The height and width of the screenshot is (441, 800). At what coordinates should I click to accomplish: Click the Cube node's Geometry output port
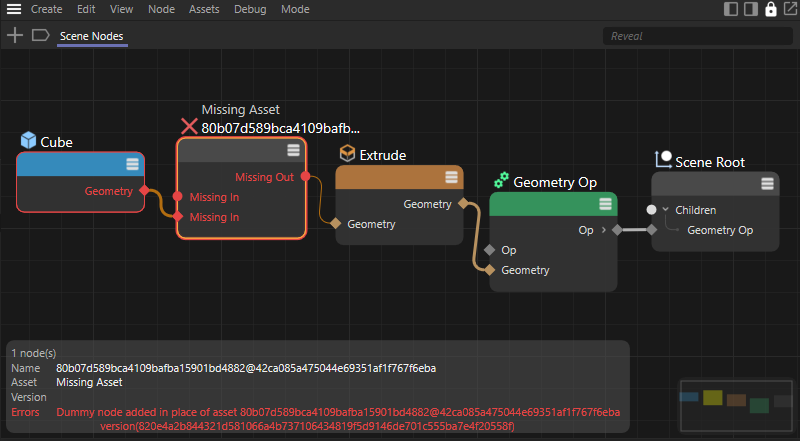pyautogui.click(x=144, y=191)
